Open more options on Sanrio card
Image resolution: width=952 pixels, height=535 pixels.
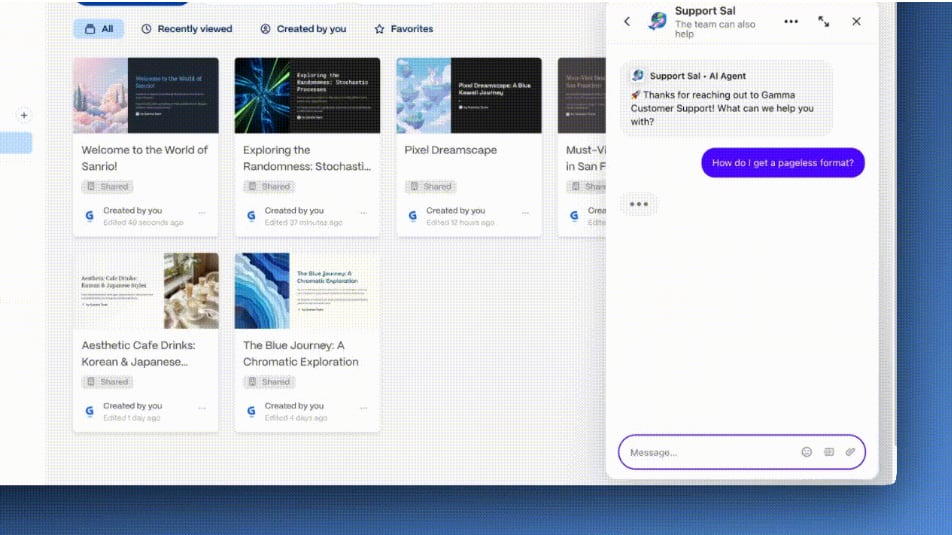202,213
